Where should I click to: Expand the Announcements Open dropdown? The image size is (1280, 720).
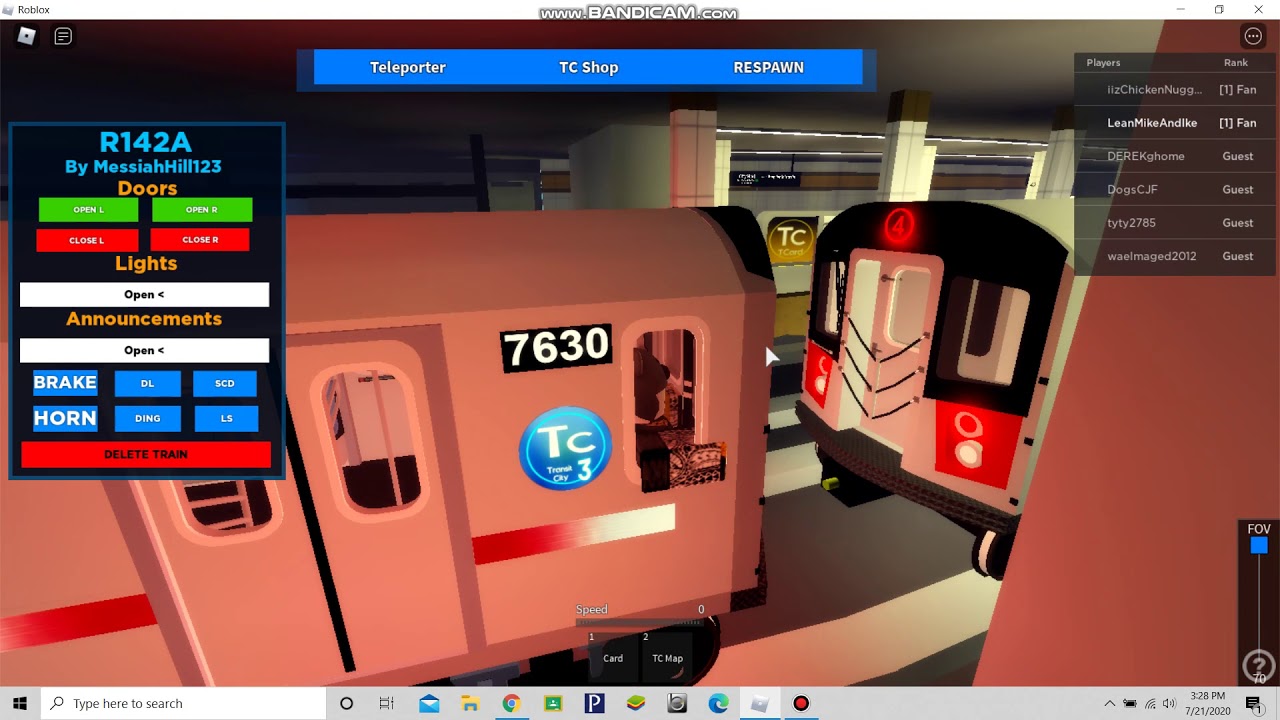144,350
